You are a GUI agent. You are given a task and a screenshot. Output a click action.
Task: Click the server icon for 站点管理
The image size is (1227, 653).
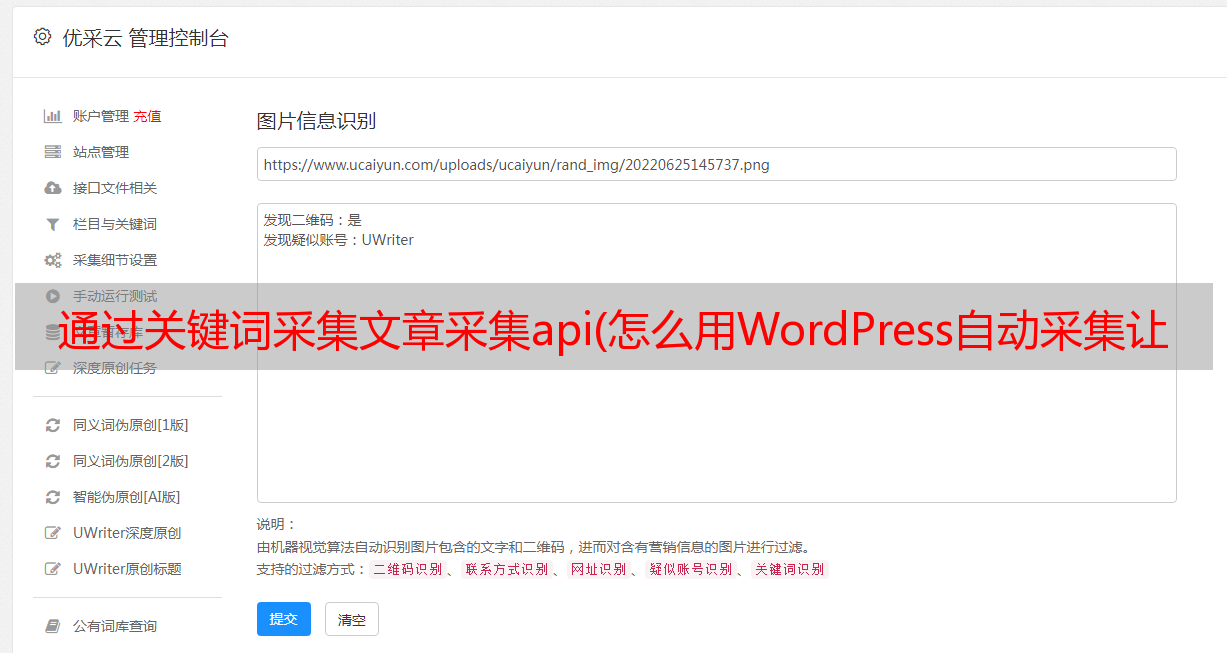53,152
